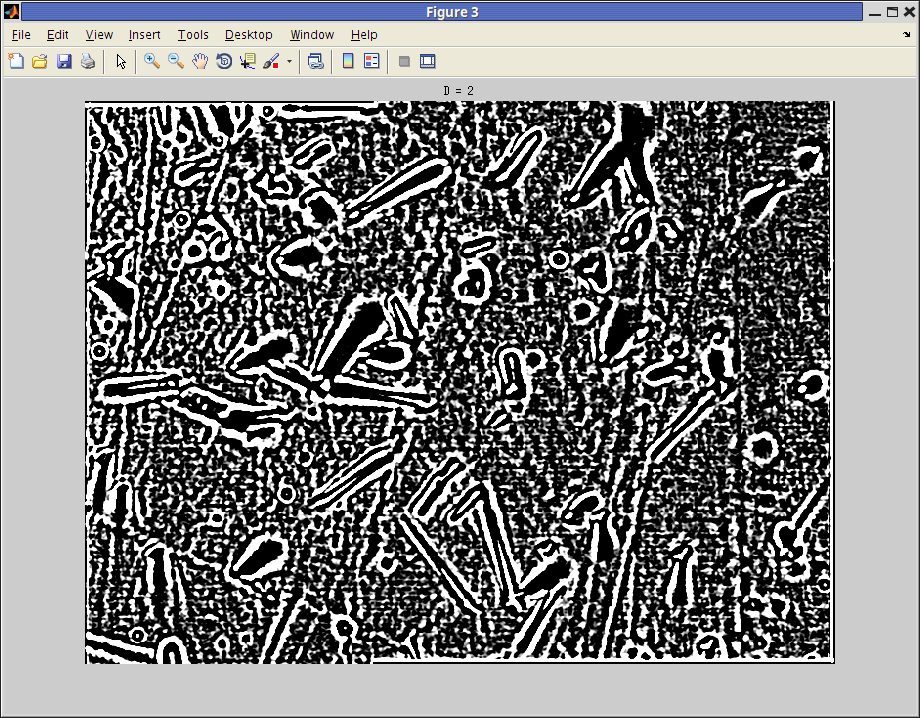This screenshot has width=920, height=718.
Task: Save the figure using the floppy disk icon
Action: click(x=64, y=61)
